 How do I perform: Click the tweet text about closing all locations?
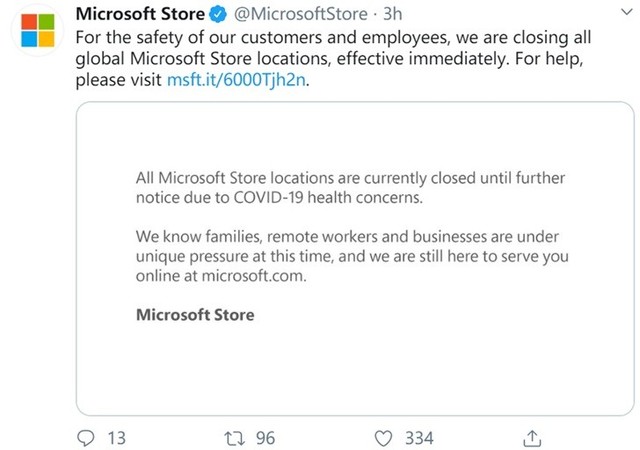pos(333,58)
